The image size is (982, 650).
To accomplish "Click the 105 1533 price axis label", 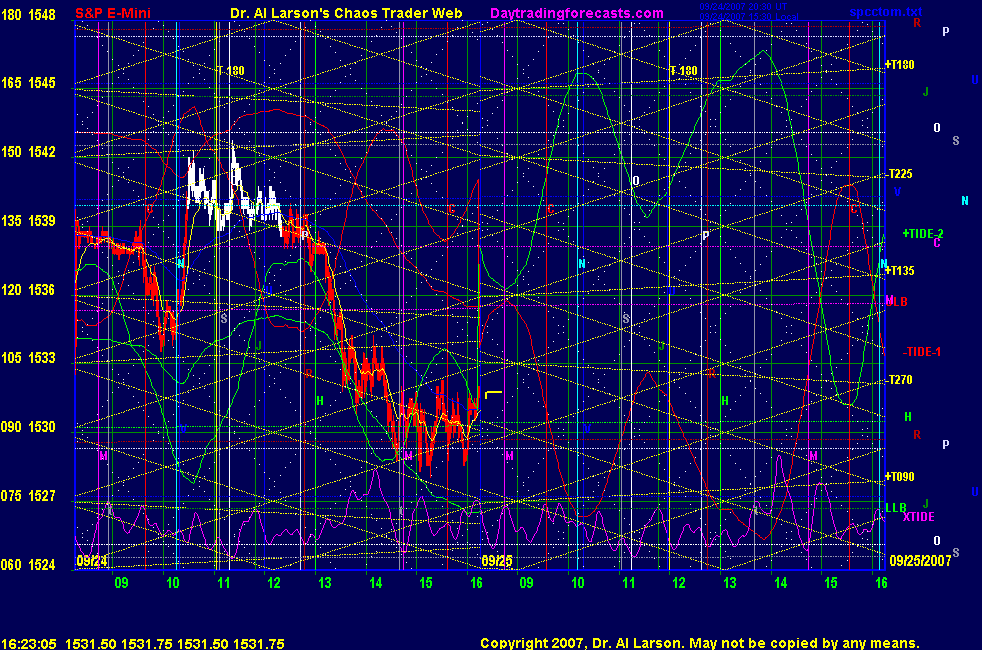I will coord(28,358).
